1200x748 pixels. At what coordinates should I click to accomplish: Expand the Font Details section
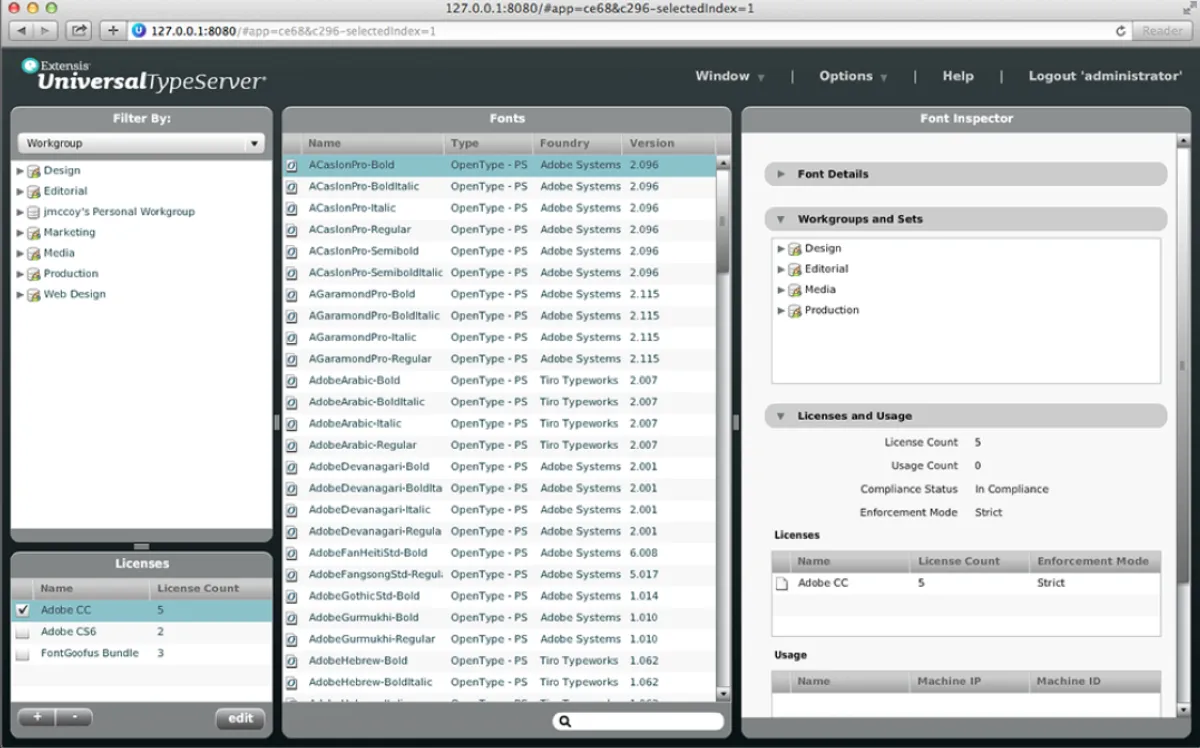tap(782, 174)
